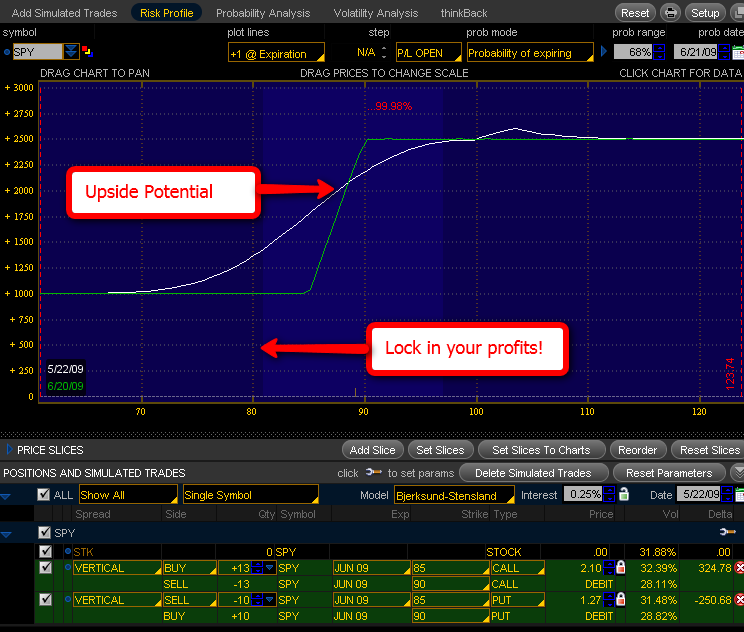Click the lock icon beside price 2.10
Image resolution: width=744 pixels, height=632 pixels.
620,568
